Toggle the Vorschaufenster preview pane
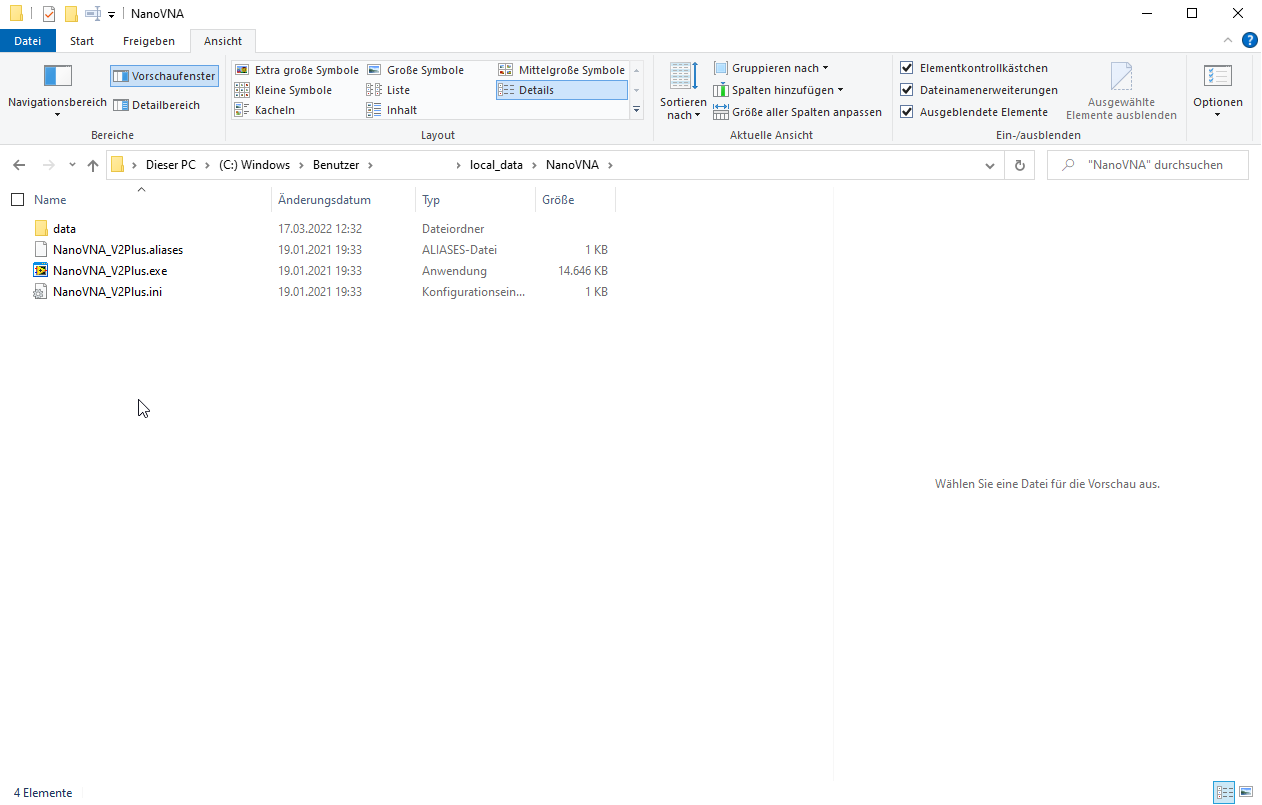Screen dimensions: 1262x805 click(x=164, y=76)
